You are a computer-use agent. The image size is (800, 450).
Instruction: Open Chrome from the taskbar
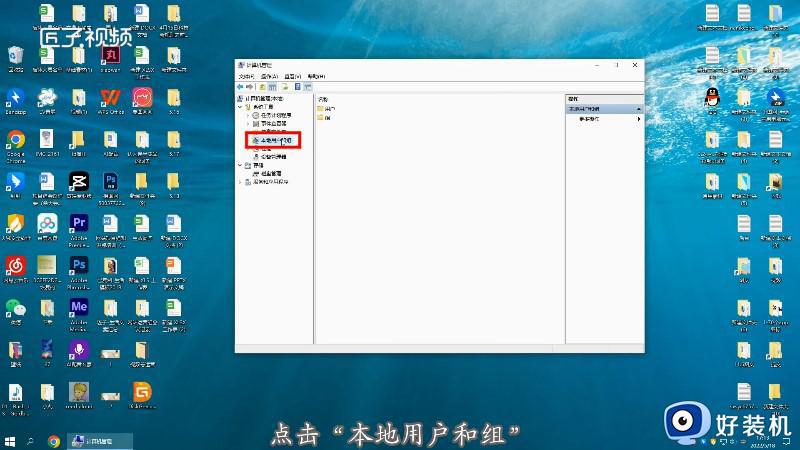click(54, 441)
